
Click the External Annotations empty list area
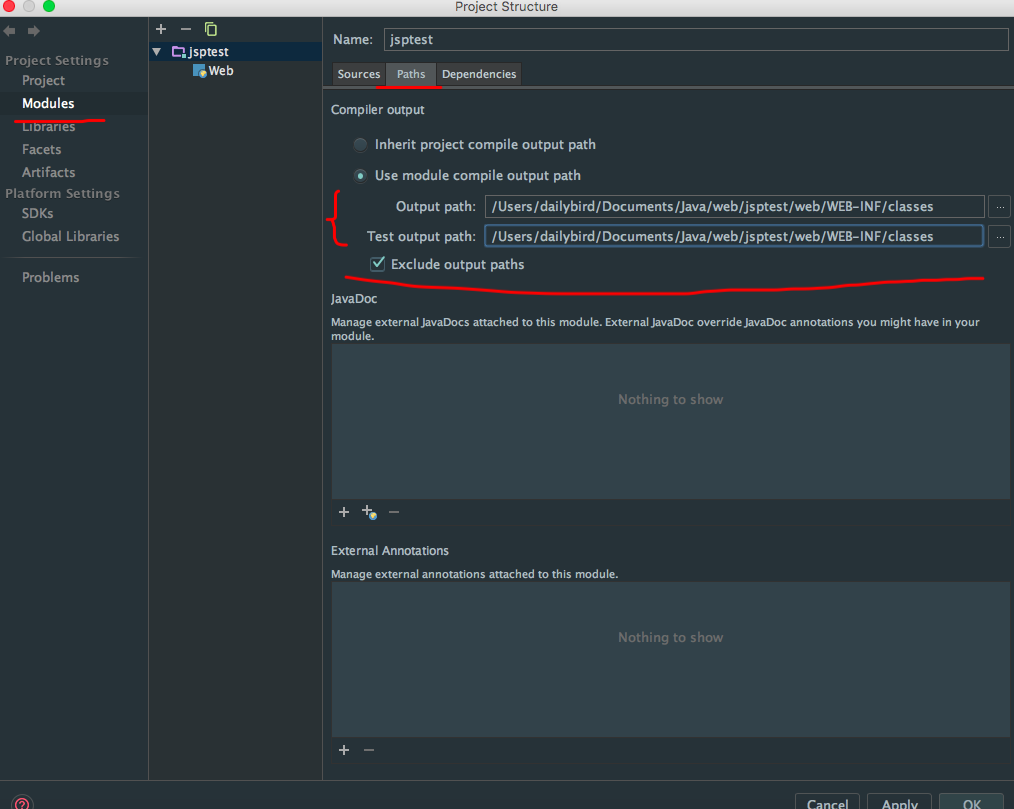click(671, 660)
